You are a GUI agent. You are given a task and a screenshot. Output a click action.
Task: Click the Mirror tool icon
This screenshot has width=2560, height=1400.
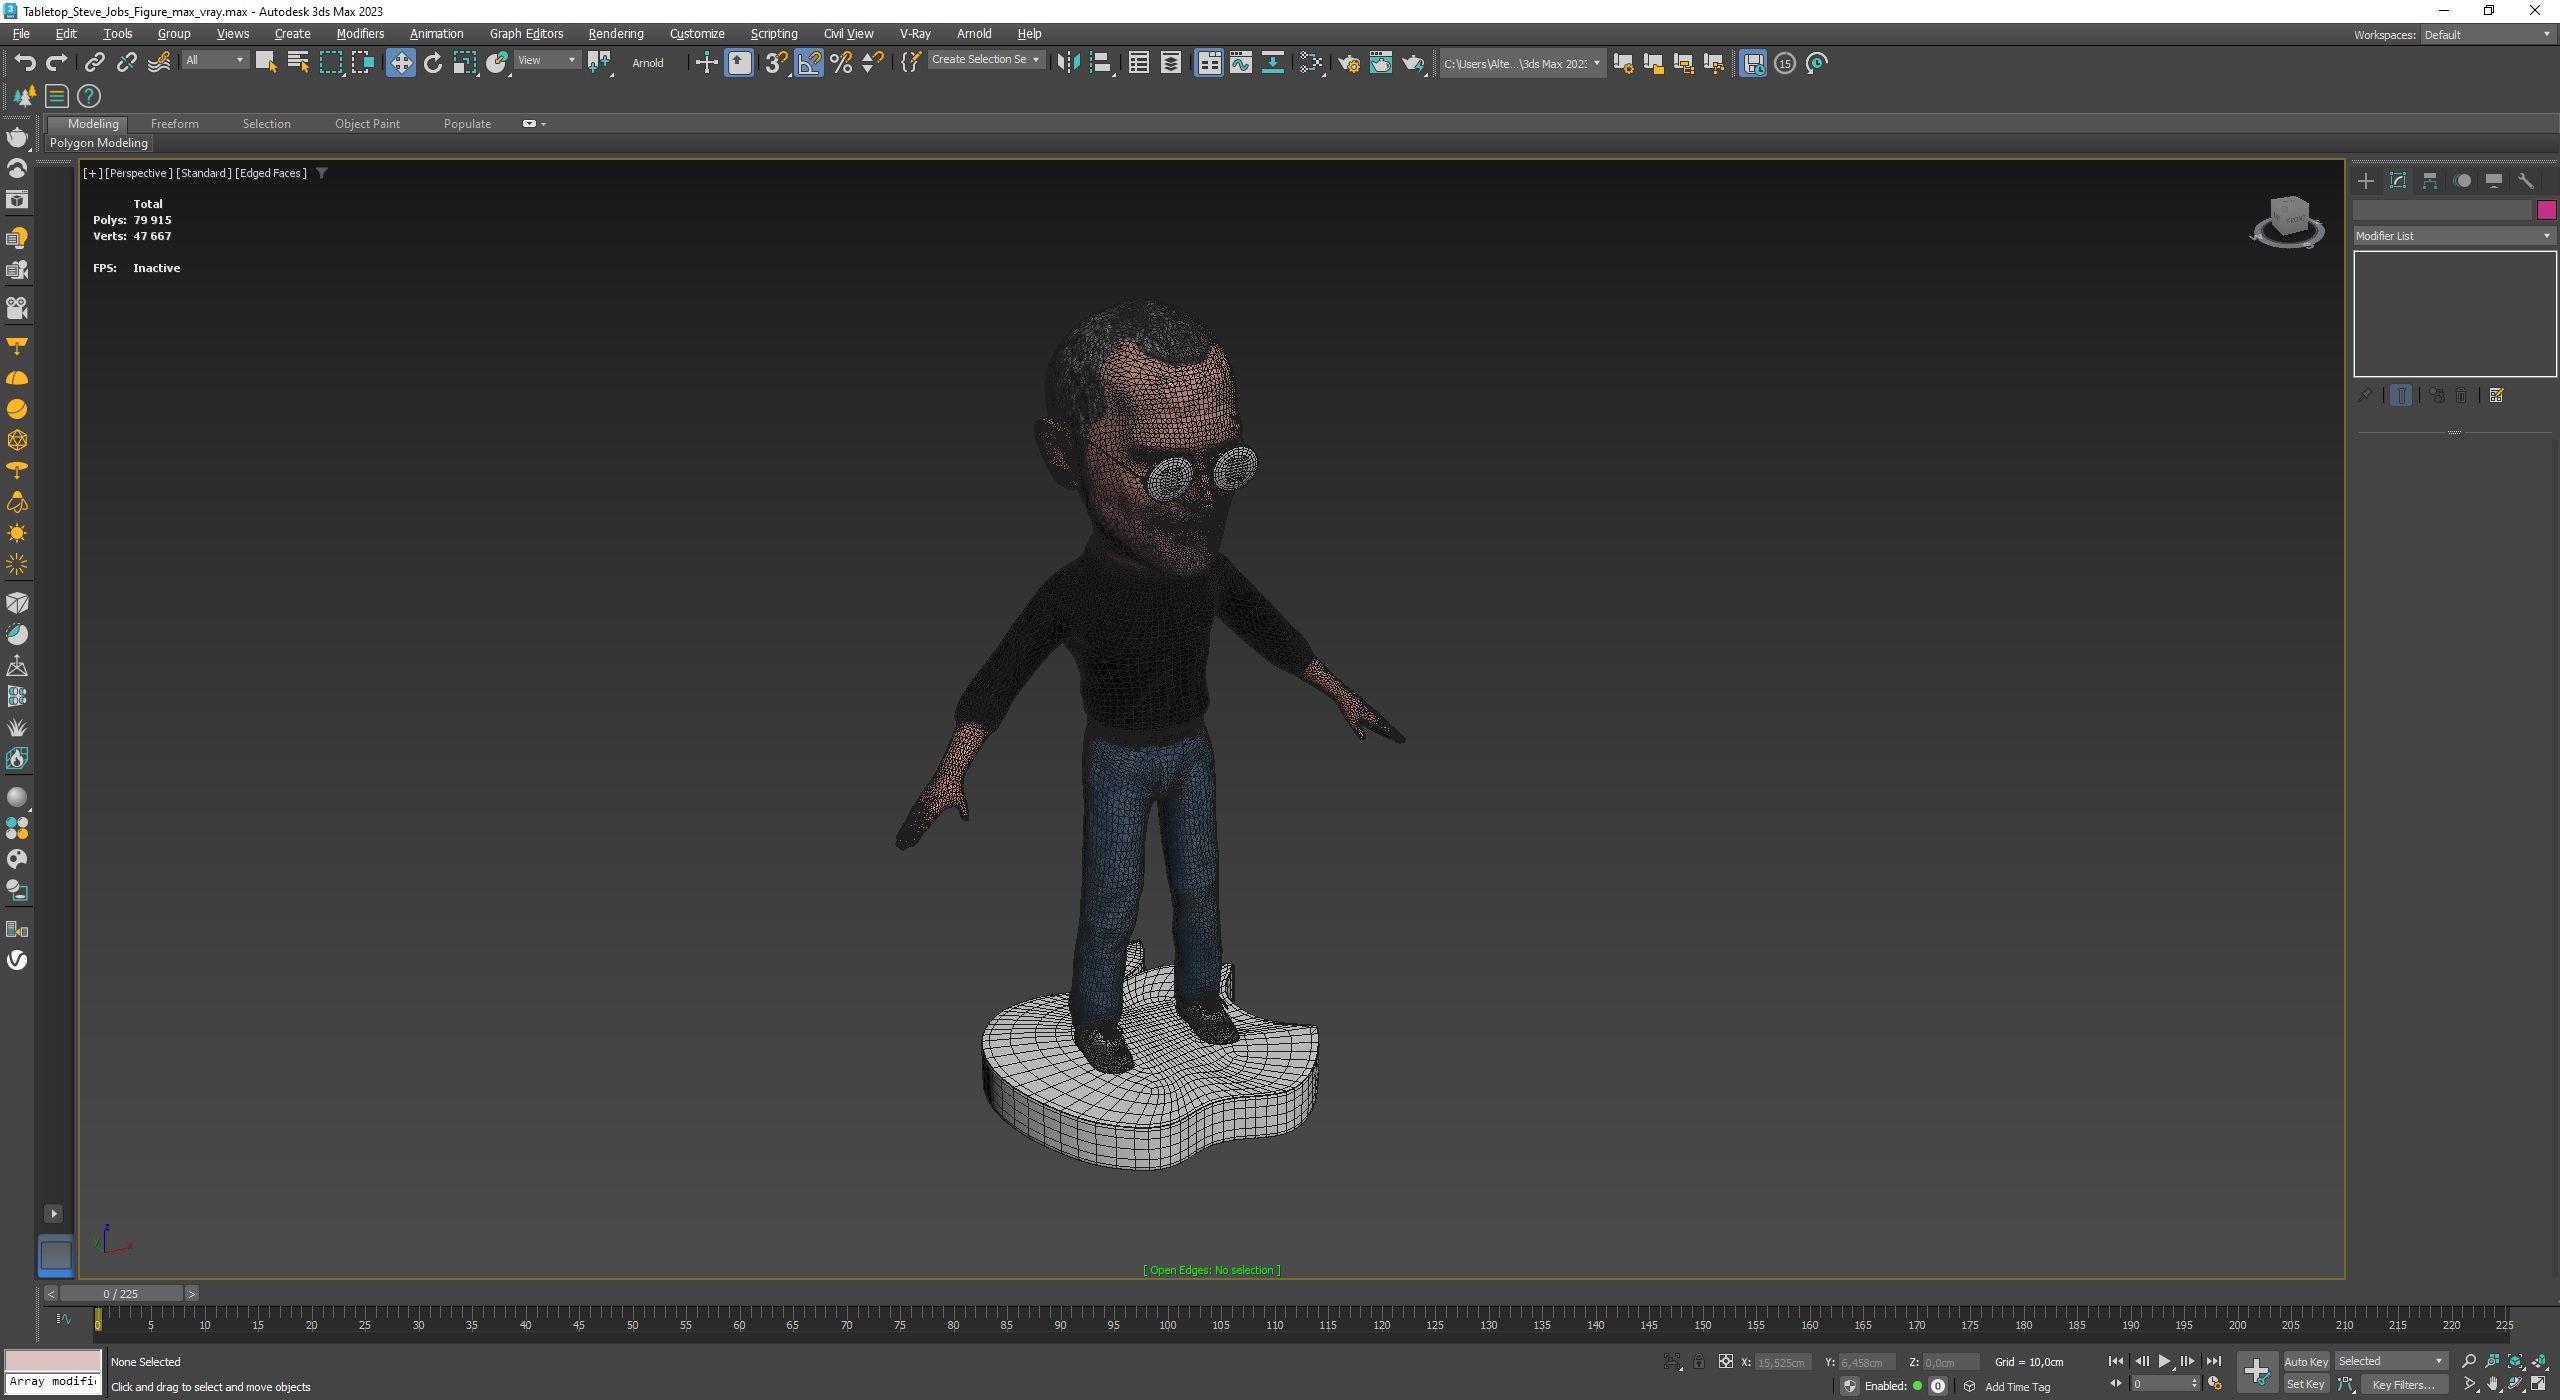(1068, 63)
